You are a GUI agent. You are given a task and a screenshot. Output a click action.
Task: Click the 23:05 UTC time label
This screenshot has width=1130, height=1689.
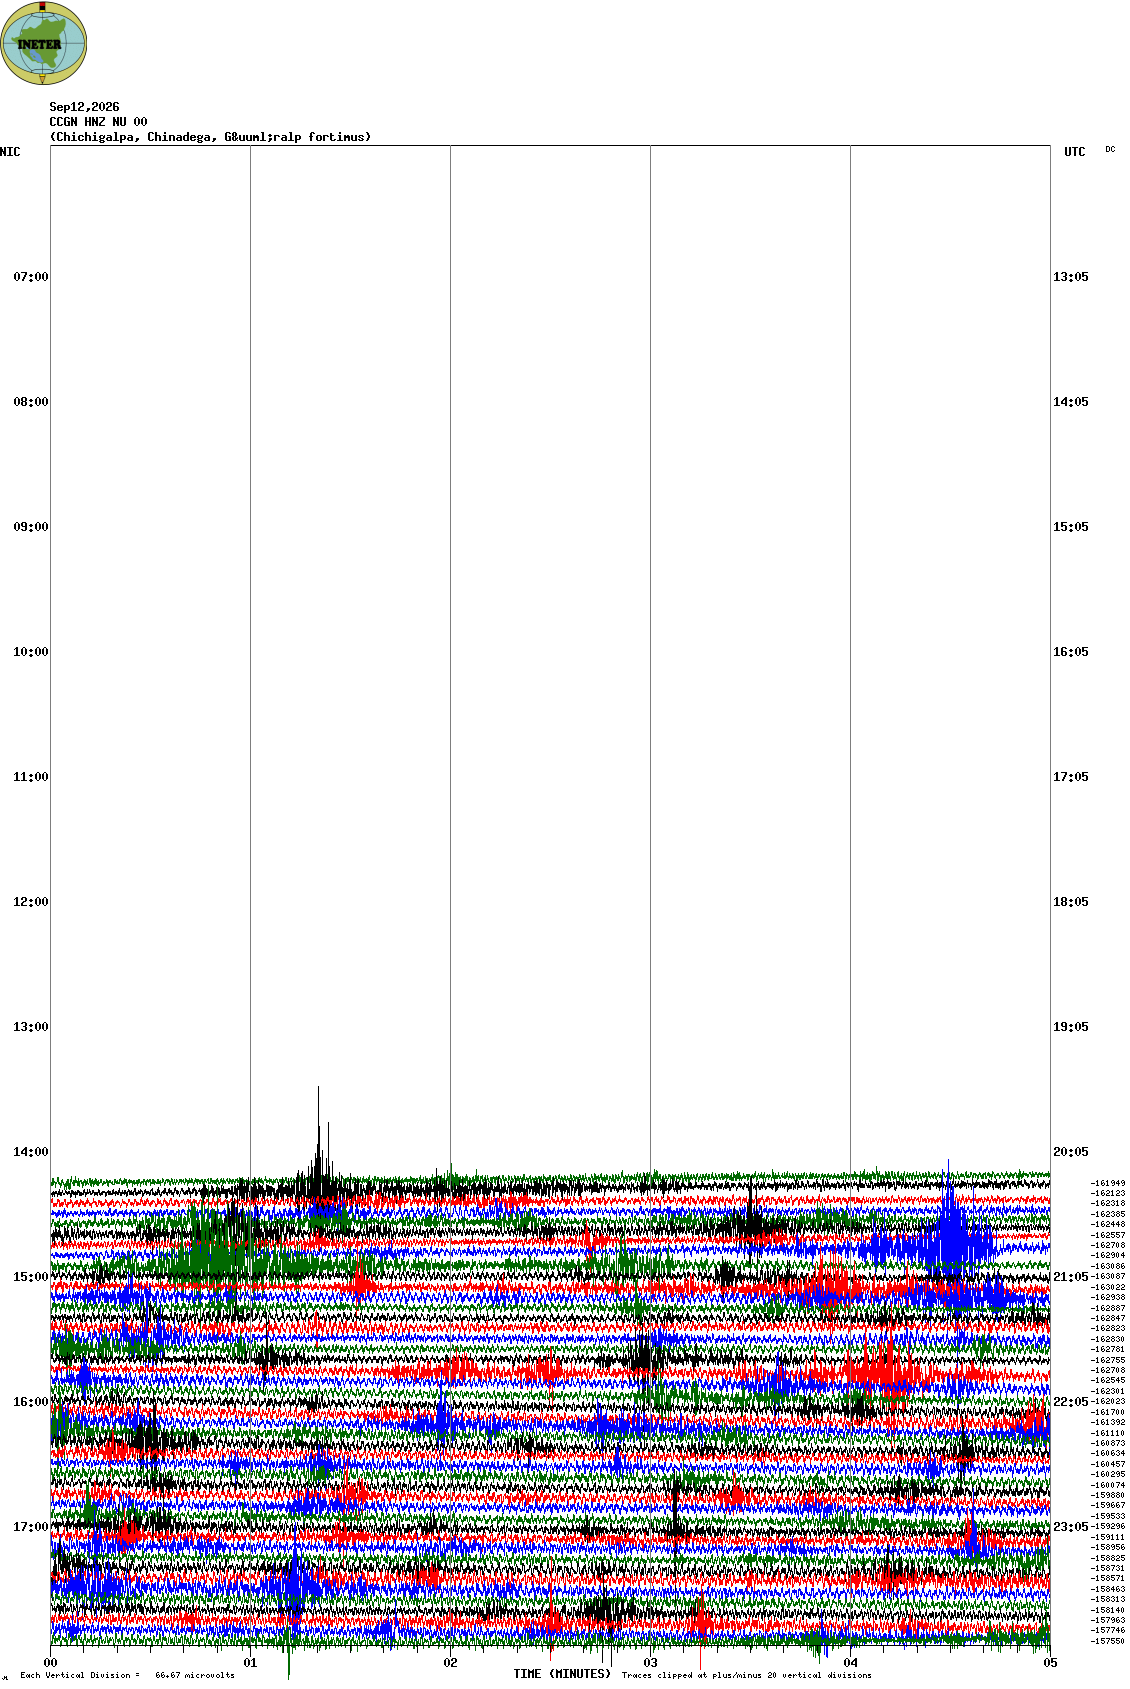point(1071,1527)
